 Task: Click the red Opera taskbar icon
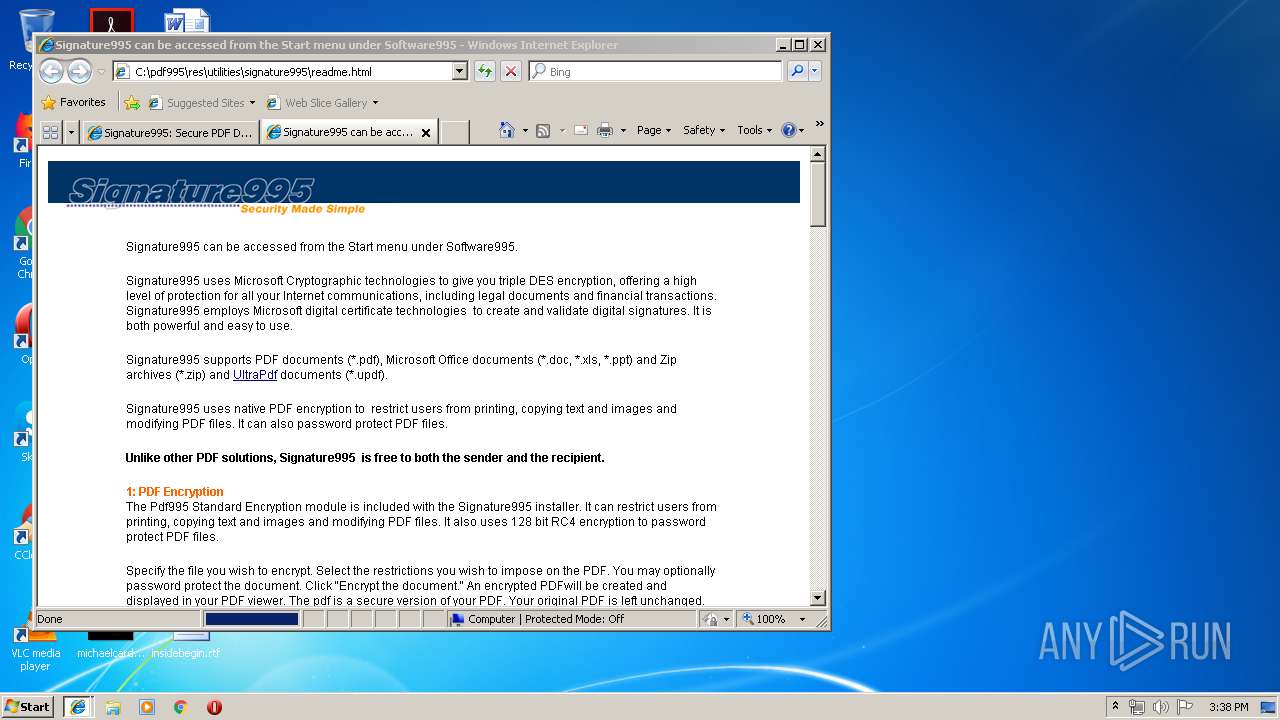[214, 706]
